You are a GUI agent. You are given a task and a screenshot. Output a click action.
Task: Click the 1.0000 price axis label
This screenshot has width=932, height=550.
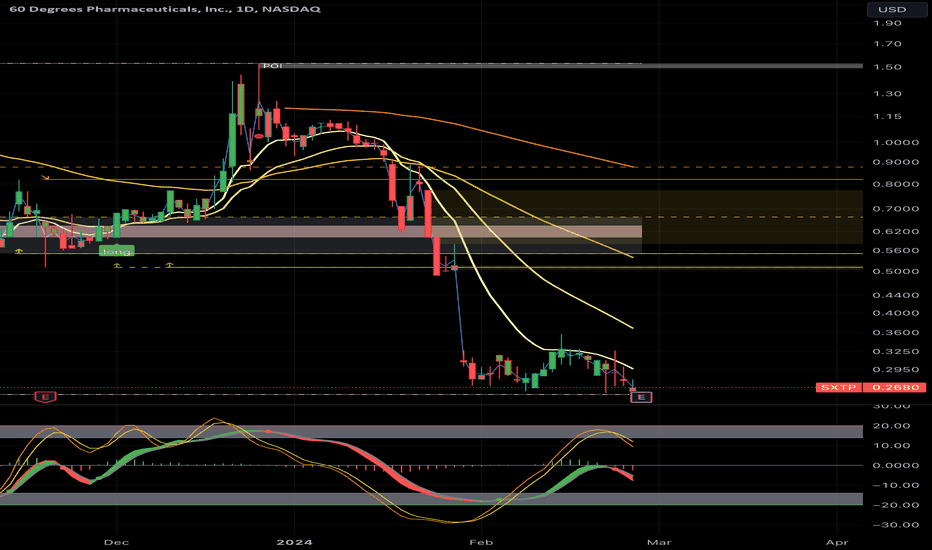(896, 143)
